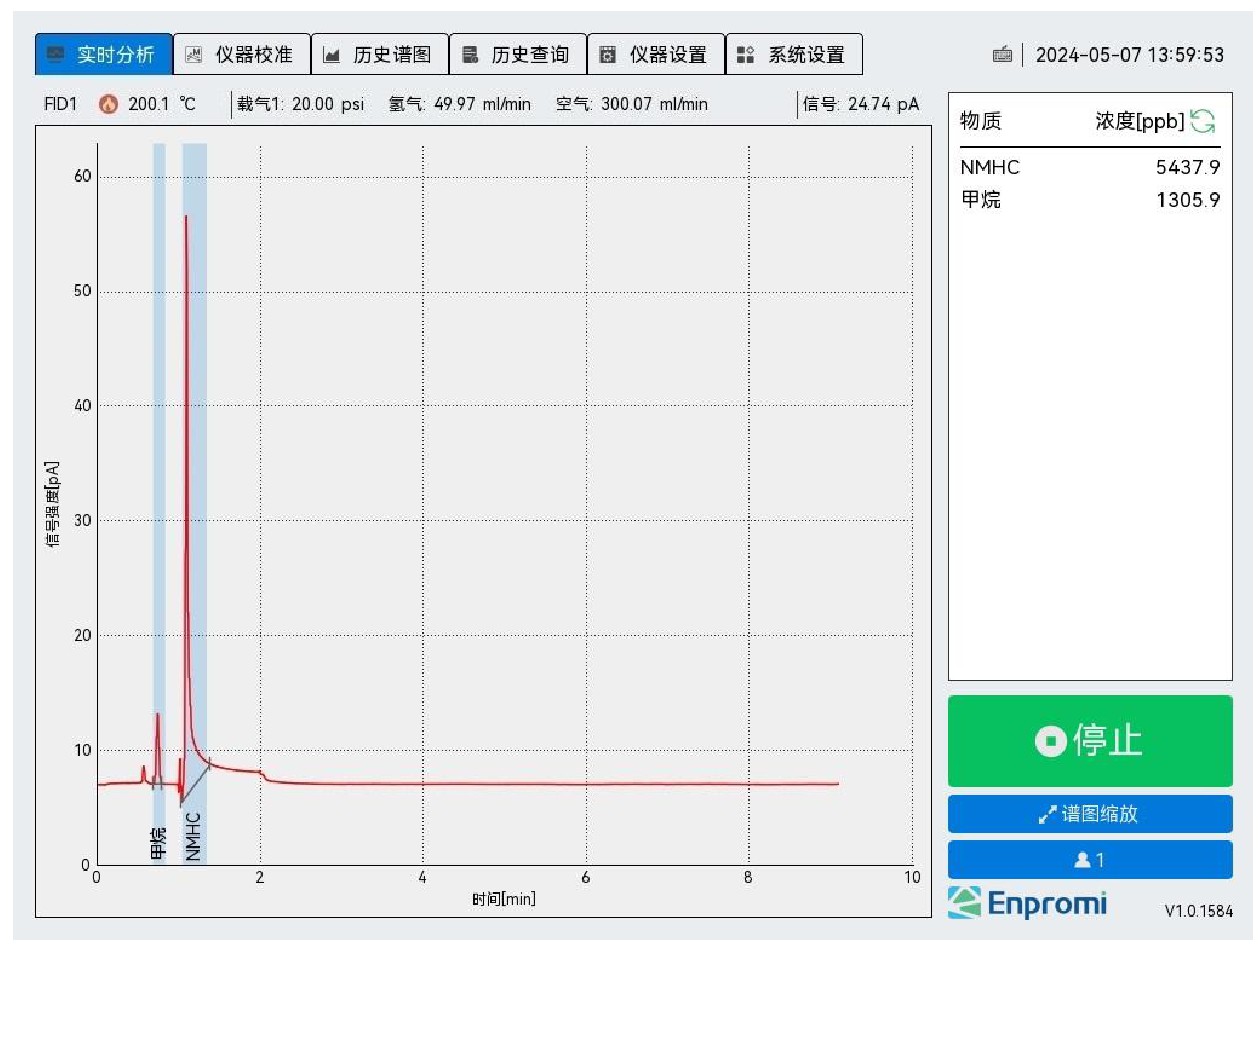The width and height of the screenshot is (1259, 1056).
Task: Click the 氢气: 49.97 ml/min reading
Action: tap(459, 104)
